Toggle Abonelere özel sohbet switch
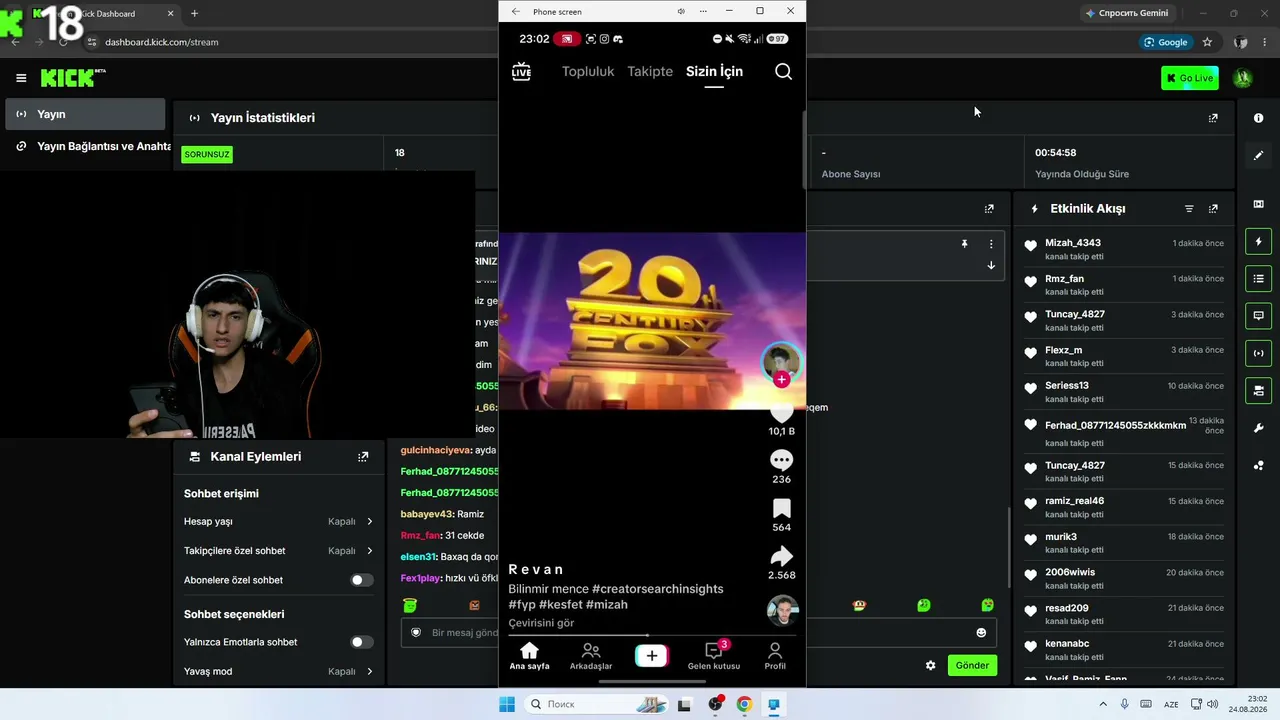This screenshot has width=1280, height=720. (x=362, y=580)
